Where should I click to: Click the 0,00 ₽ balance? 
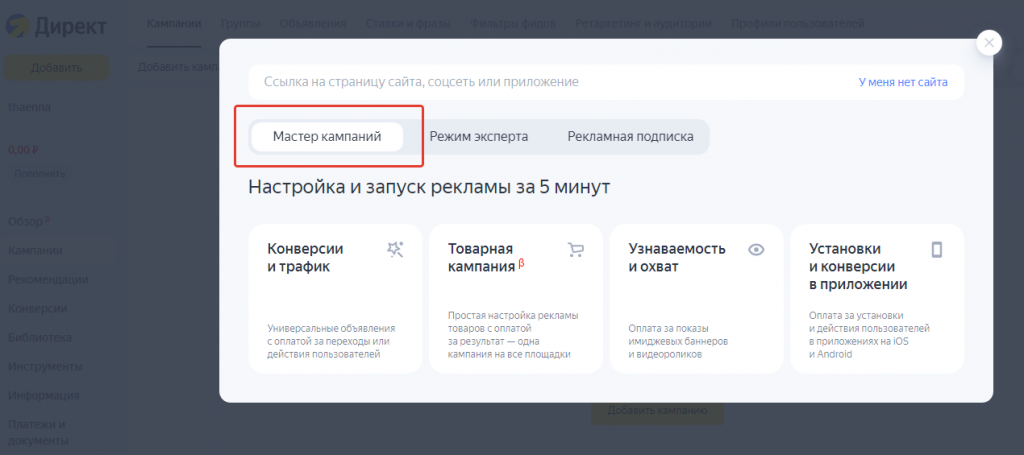pyautogui.click(x=23, y=150)
